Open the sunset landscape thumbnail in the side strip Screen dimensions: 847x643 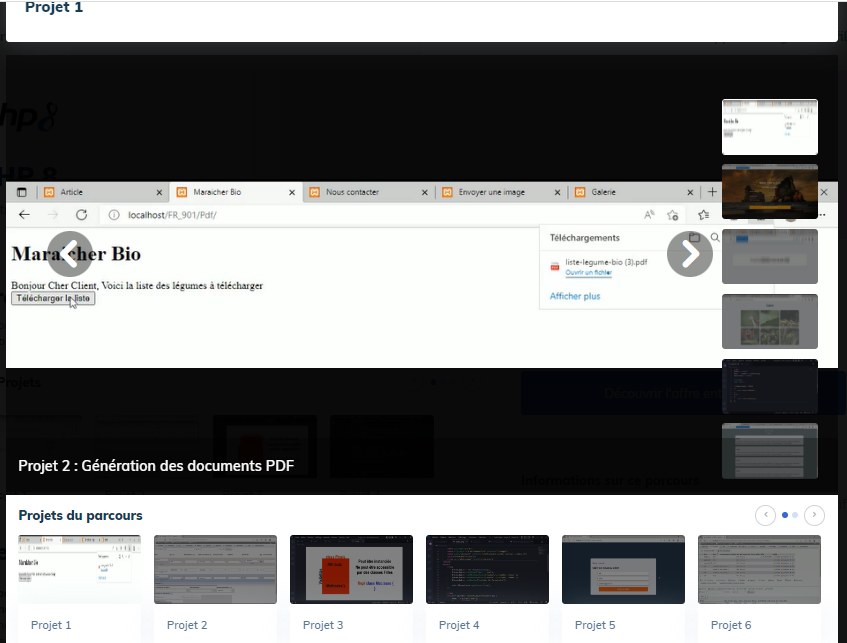tap(770, 191)
